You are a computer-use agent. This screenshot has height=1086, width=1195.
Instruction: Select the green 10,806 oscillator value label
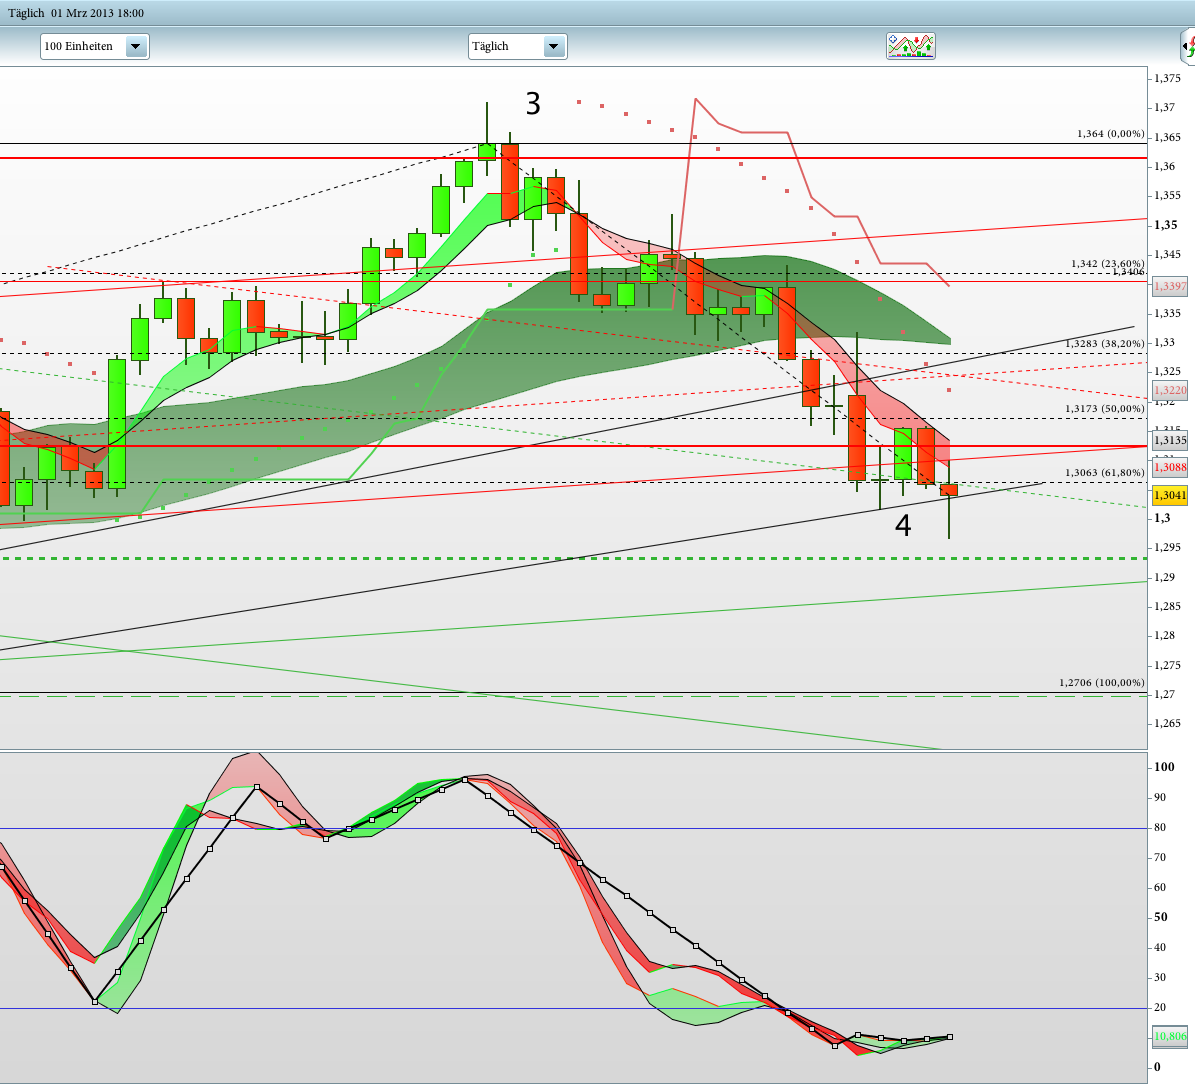pos(1170,1036)
